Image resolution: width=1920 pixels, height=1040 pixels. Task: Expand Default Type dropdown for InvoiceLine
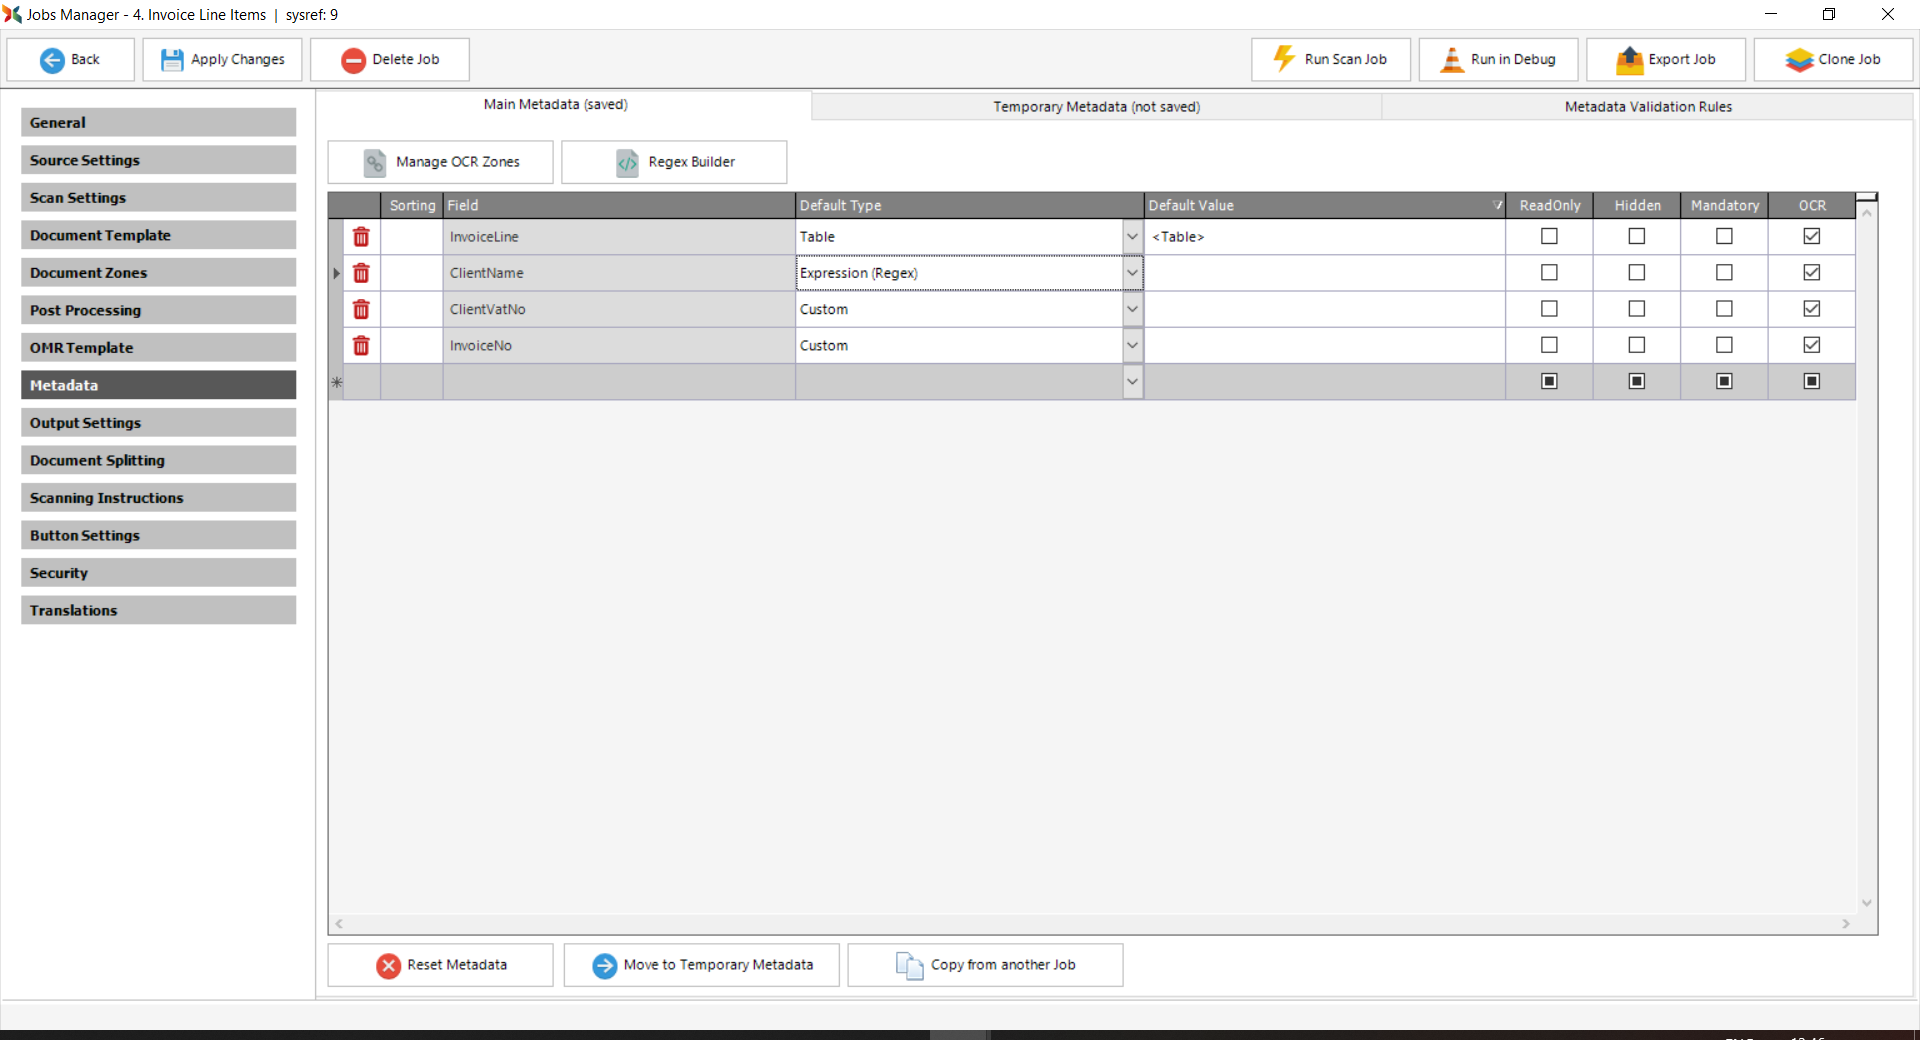1132,237
